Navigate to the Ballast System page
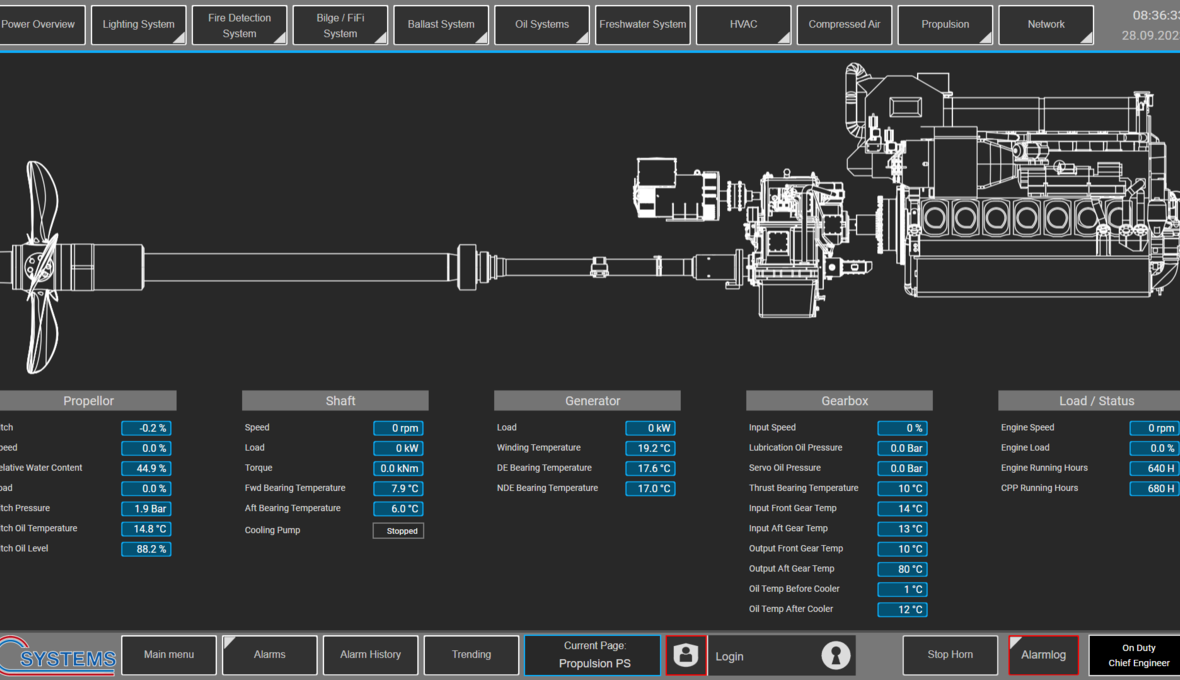Screen dimensions: 1180x680 coord(441,25)
